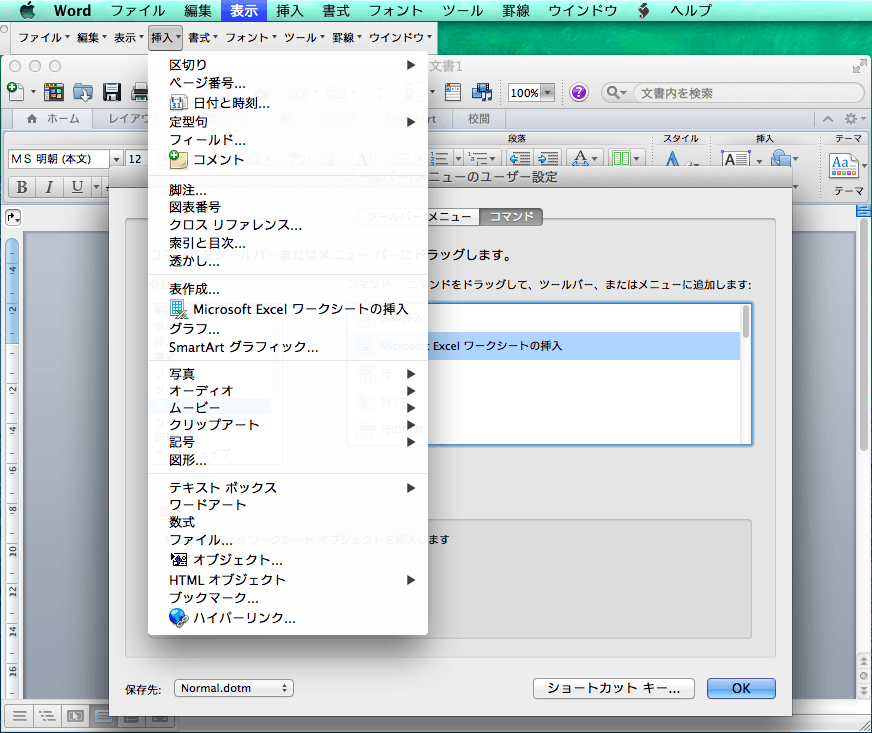The height and width of the screenshot is (733, 872).
Task: Click the 文書内を検索 search field
Action: [748, 93]
